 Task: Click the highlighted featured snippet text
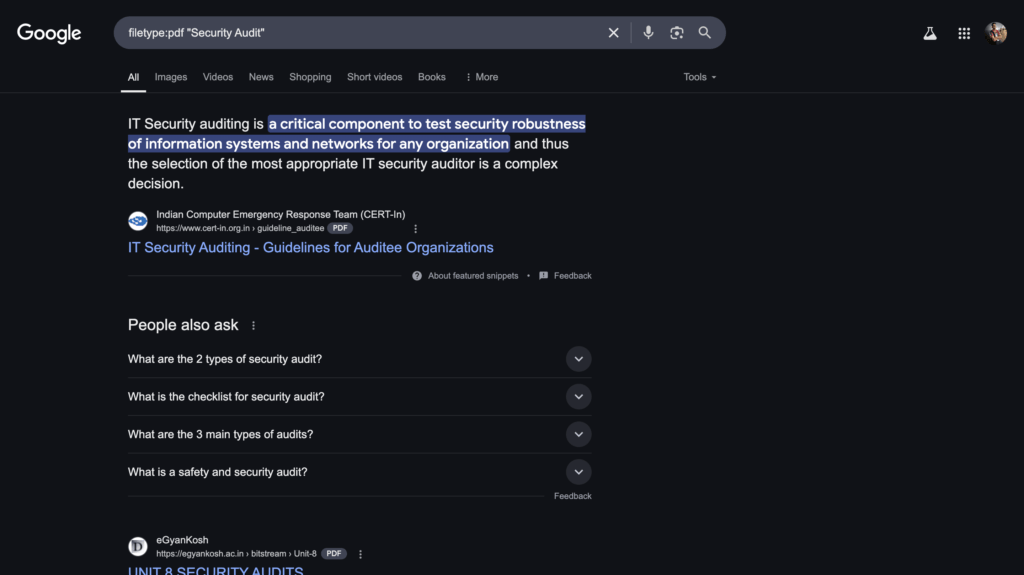(357, 134)
